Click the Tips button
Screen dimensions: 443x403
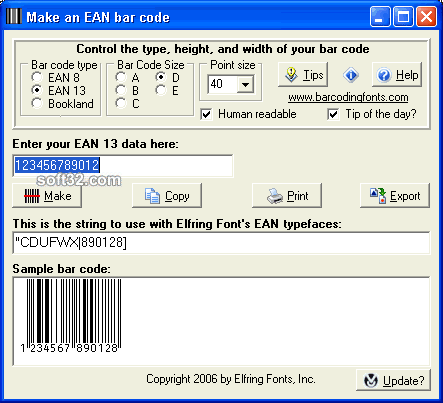point(303,75)
